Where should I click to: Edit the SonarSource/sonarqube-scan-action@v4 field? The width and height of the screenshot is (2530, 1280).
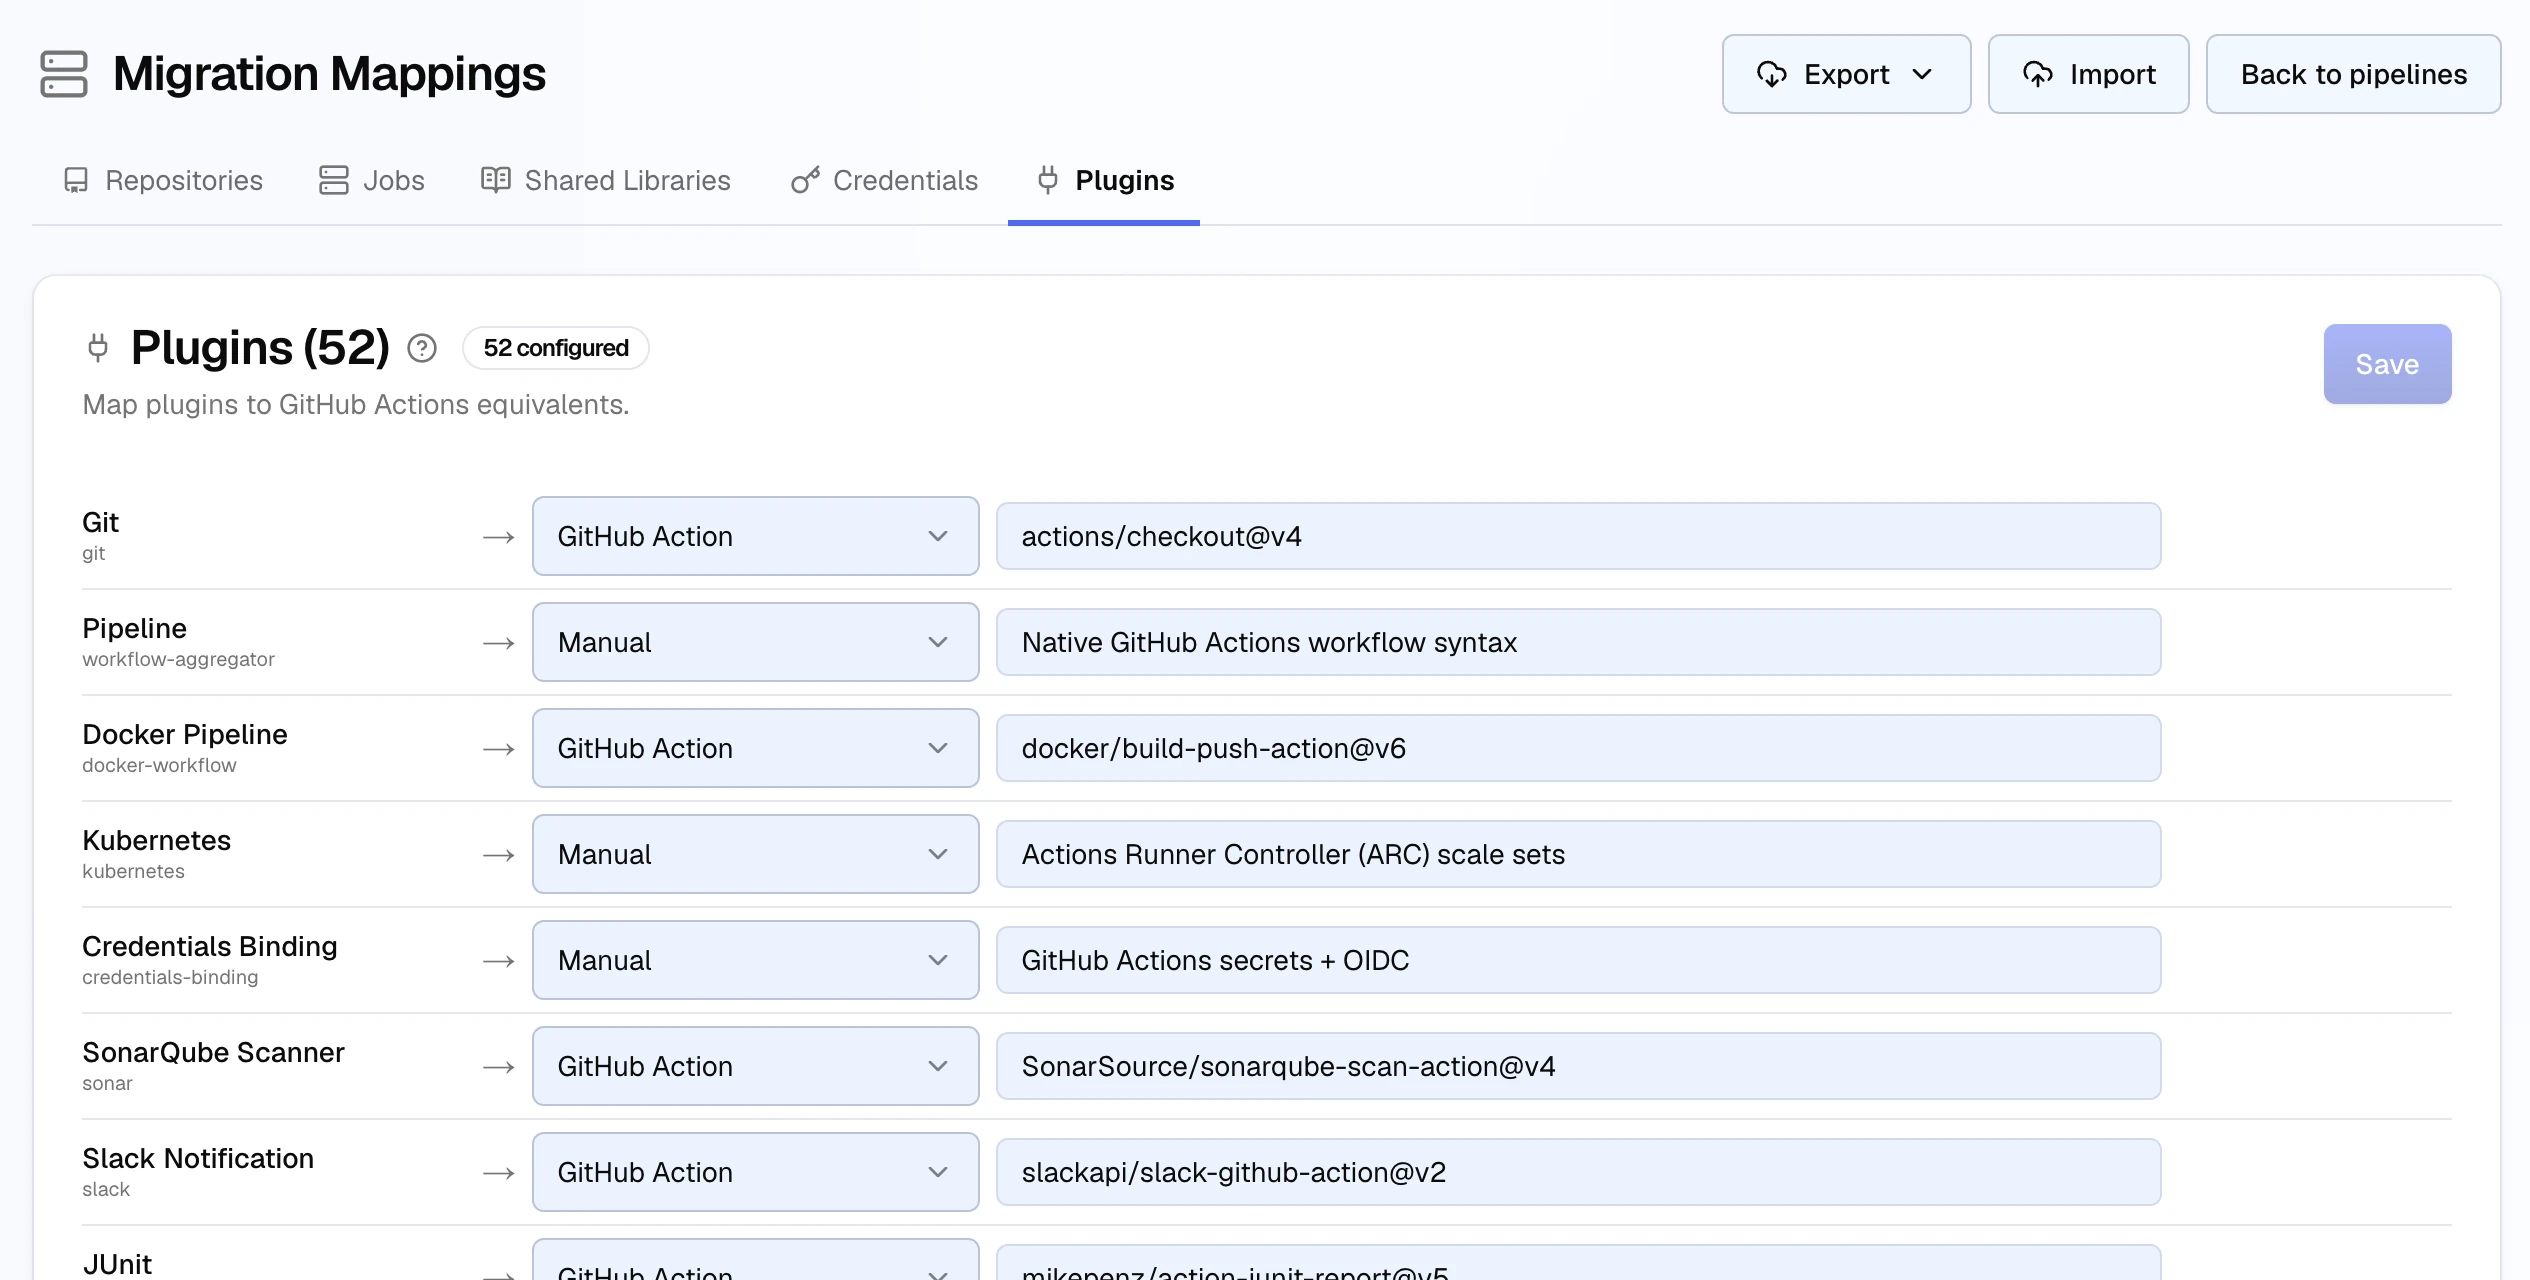pyautogui.click(x=1578, y=1066)
